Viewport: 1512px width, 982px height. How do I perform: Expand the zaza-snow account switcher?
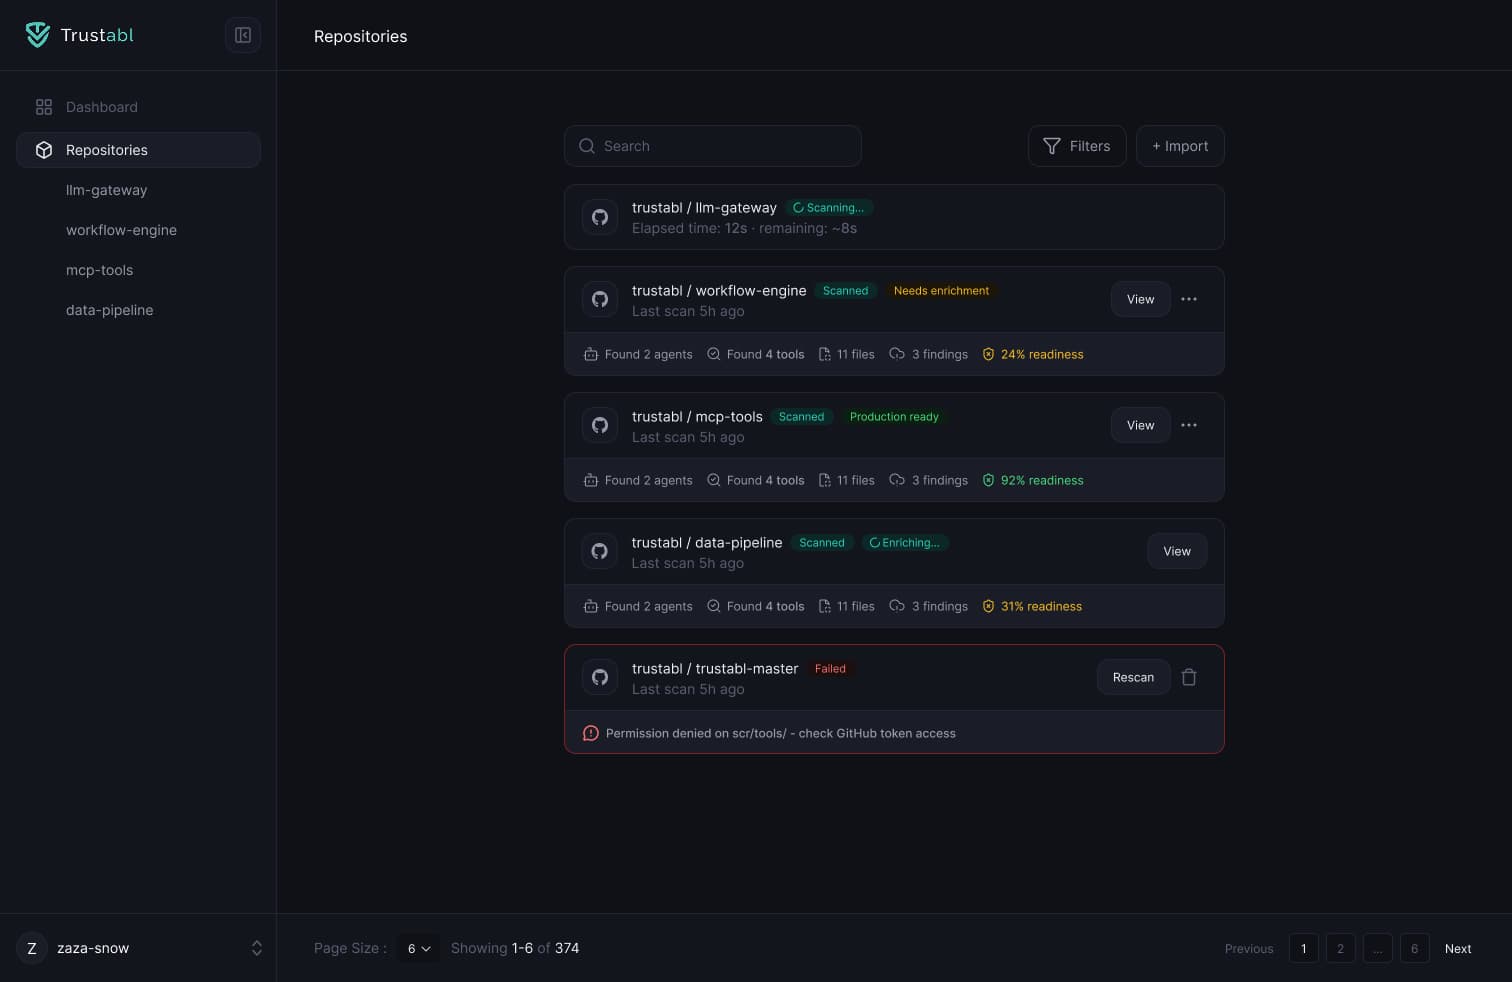pos(257,948)
